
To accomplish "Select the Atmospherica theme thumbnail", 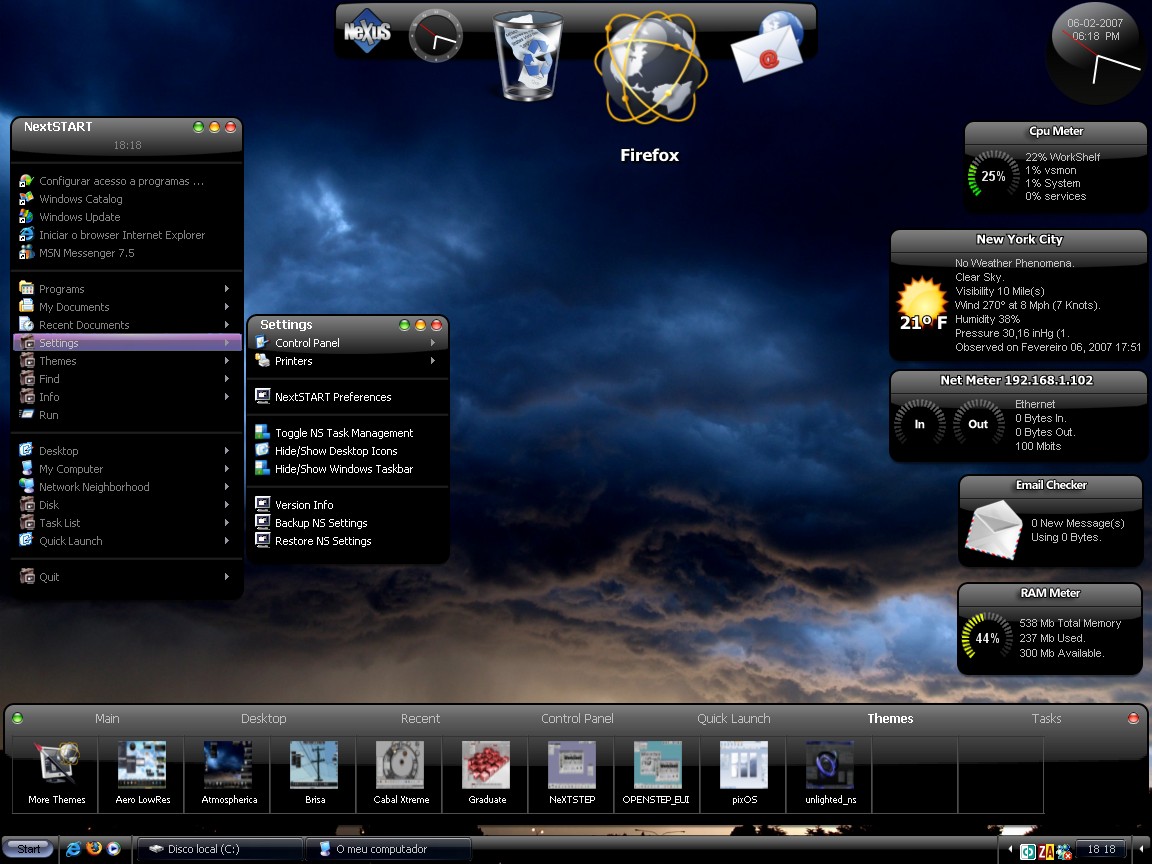I will click(x=229, y=772).
